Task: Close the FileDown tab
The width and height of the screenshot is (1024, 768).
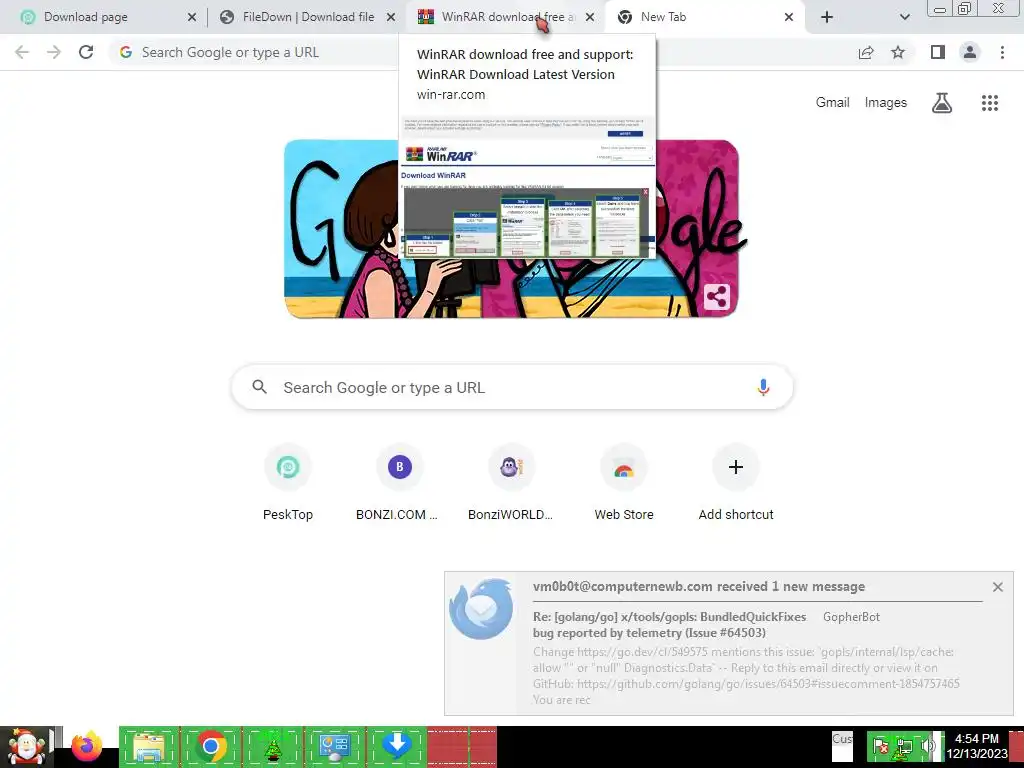Action: click(x=391, y=18)
